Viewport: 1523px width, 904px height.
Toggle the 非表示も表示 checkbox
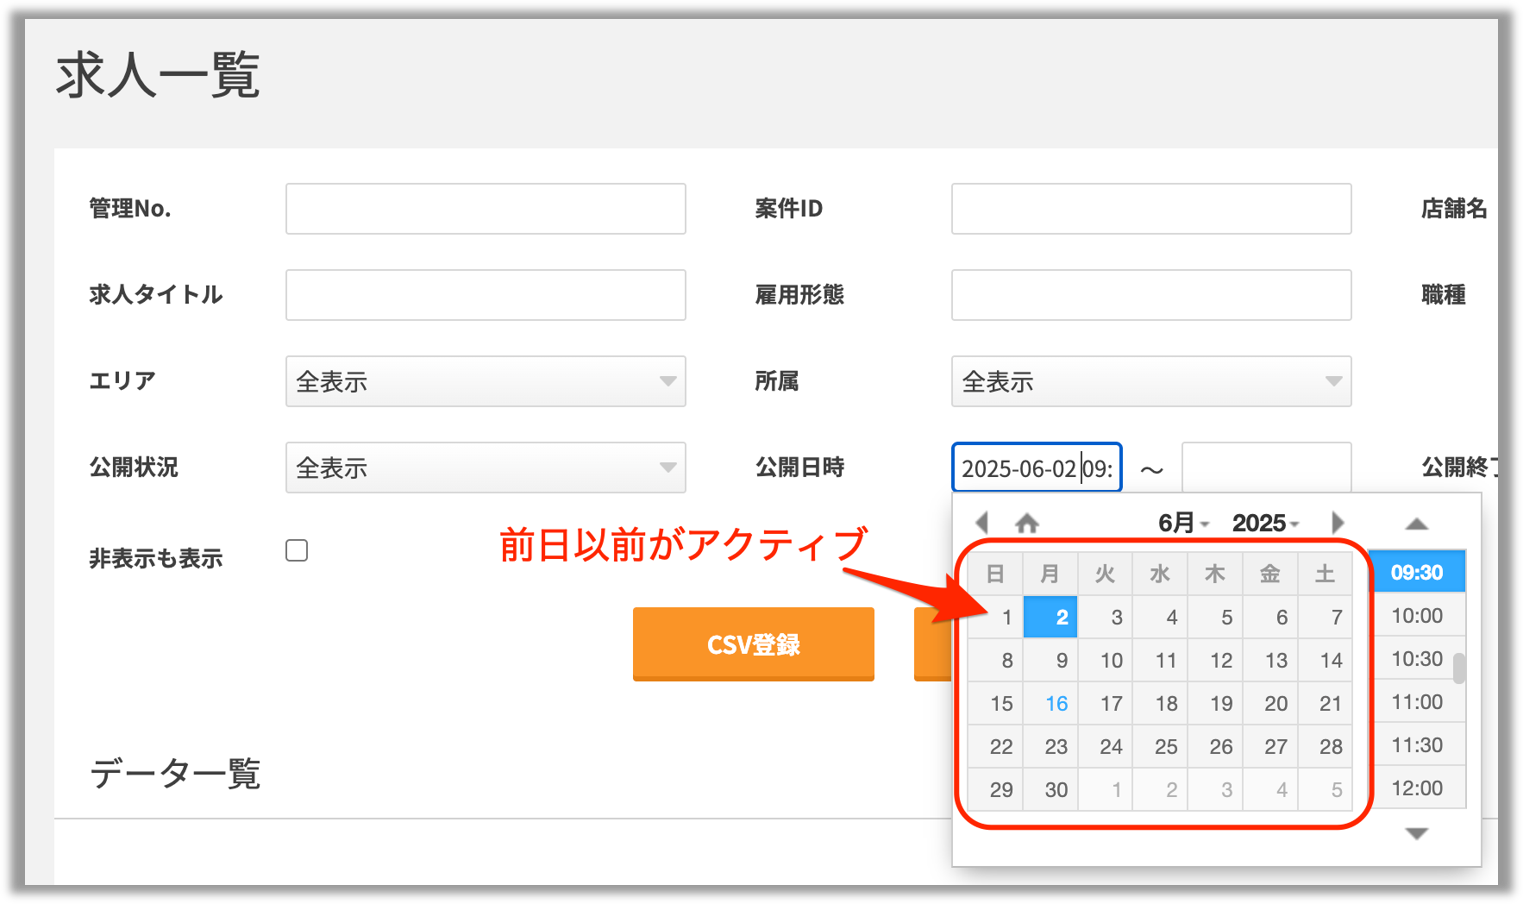pos(297,551)
